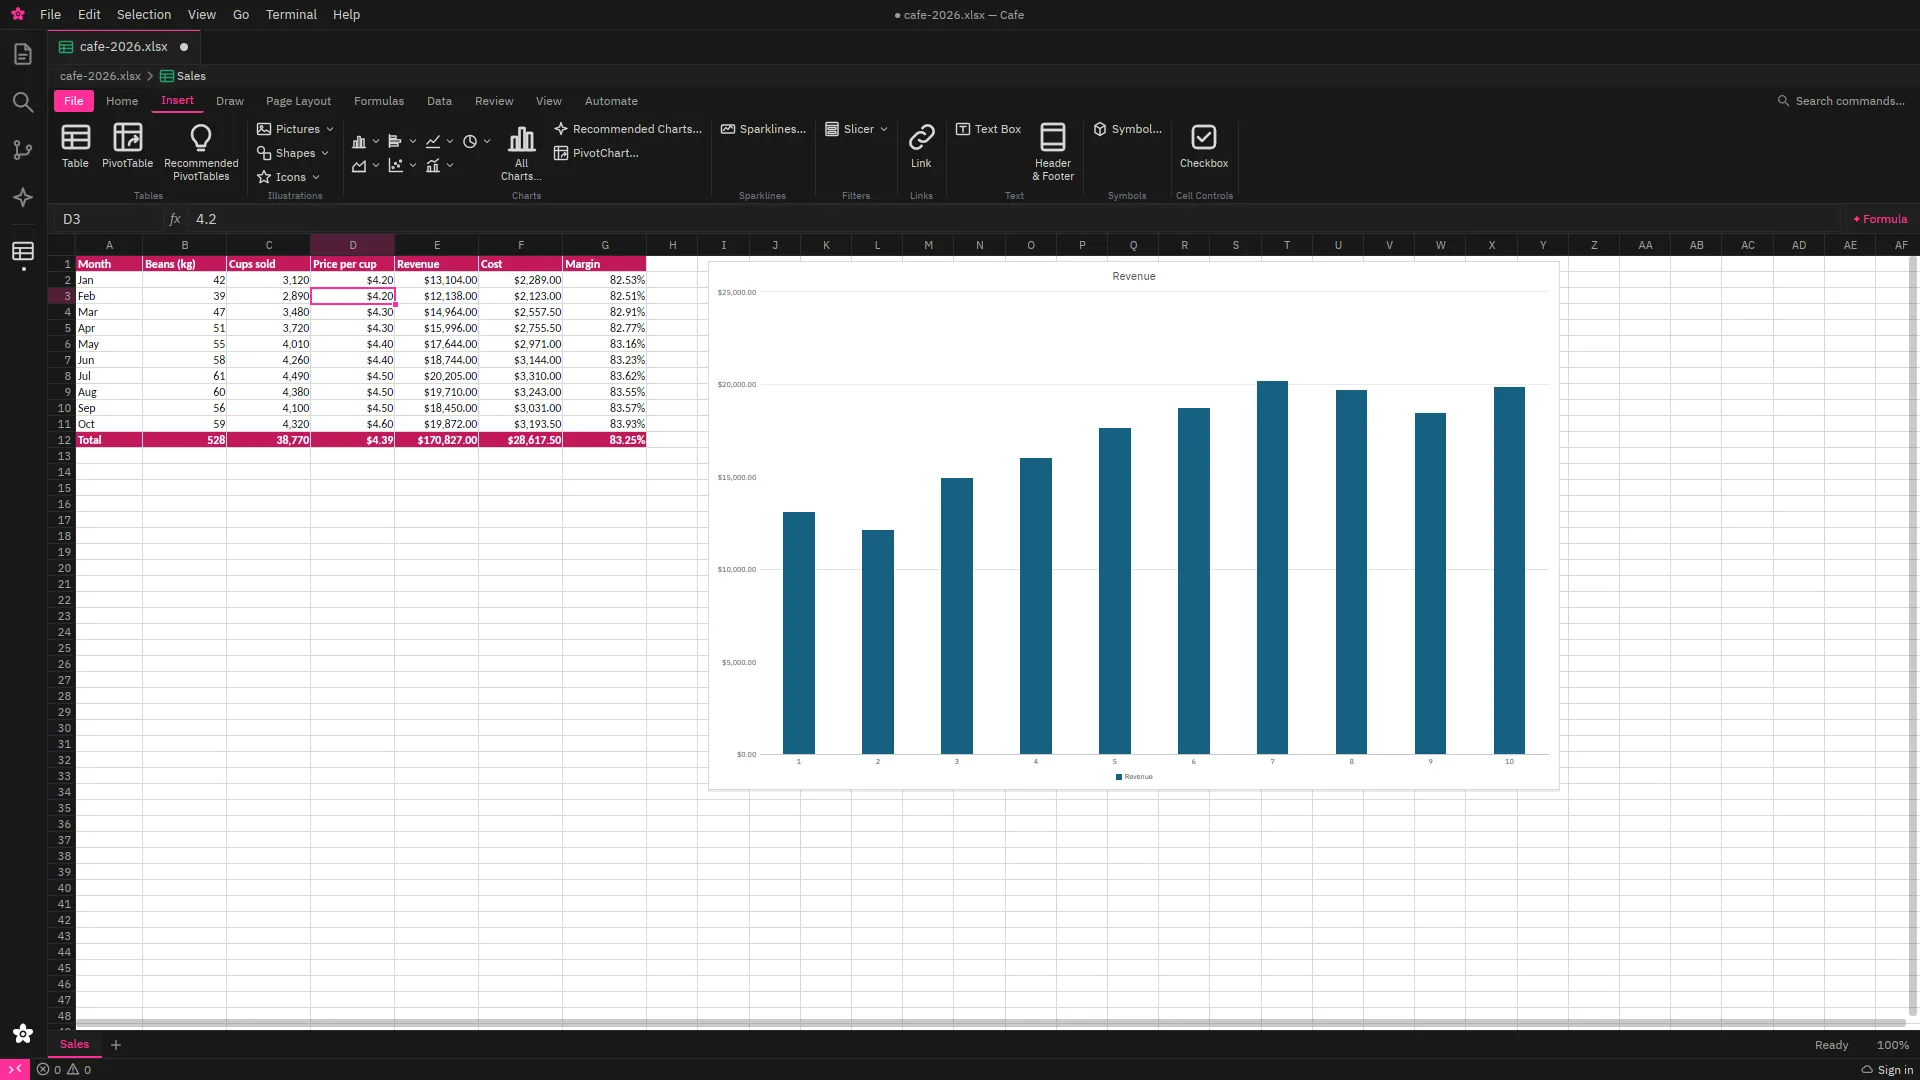
Task: Click the Revenue chart title
Action: (1134, 276)
